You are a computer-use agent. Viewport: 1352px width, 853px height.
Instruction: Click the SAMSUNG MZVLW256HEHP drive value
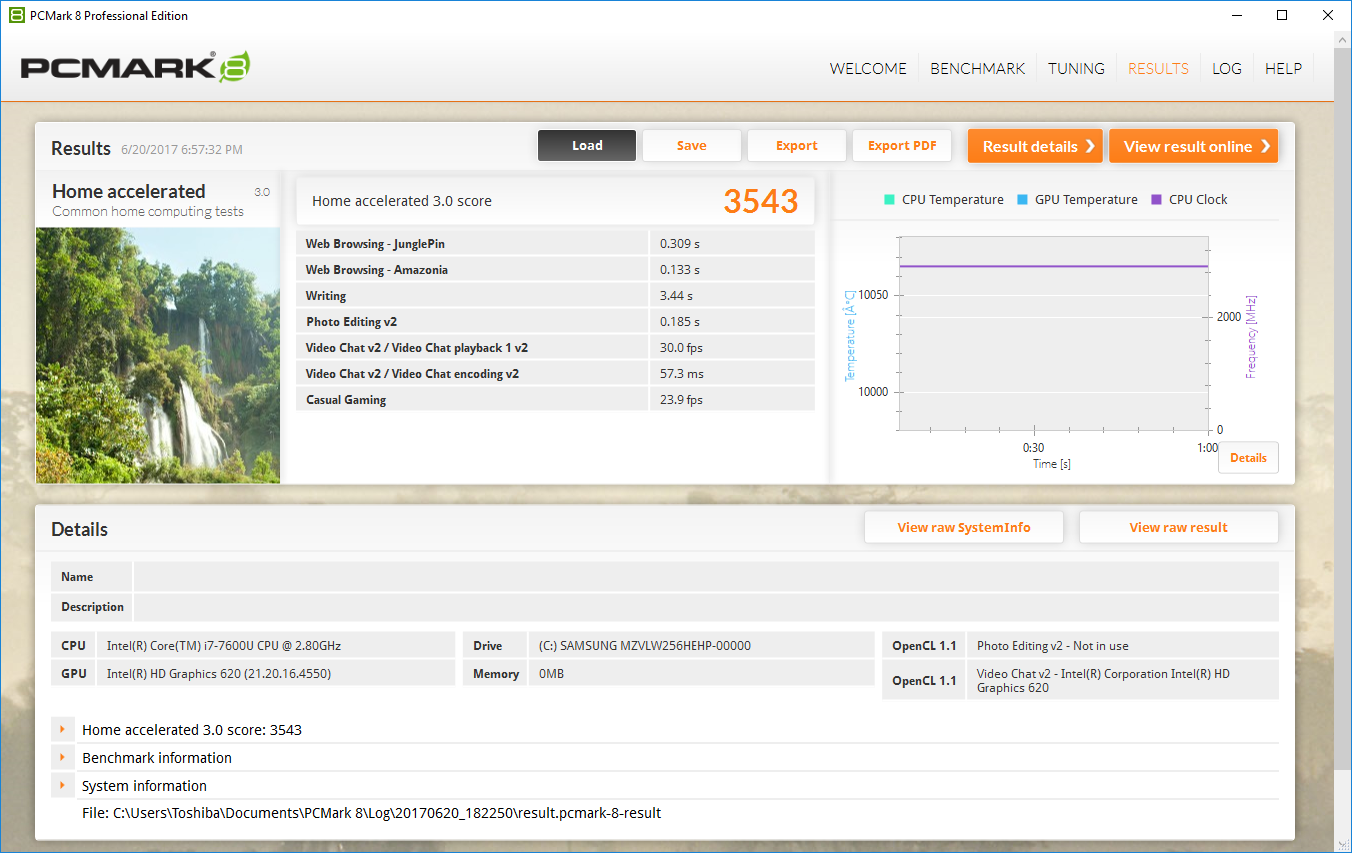[x=645, y=645]
